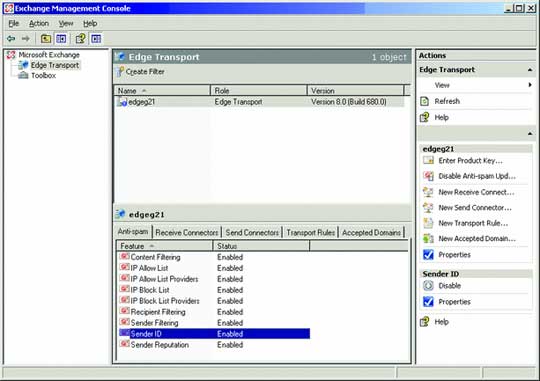Switch to the Send Connectors tab
Viewport: 540px width, 381px height.
click(x=252, y=233)
